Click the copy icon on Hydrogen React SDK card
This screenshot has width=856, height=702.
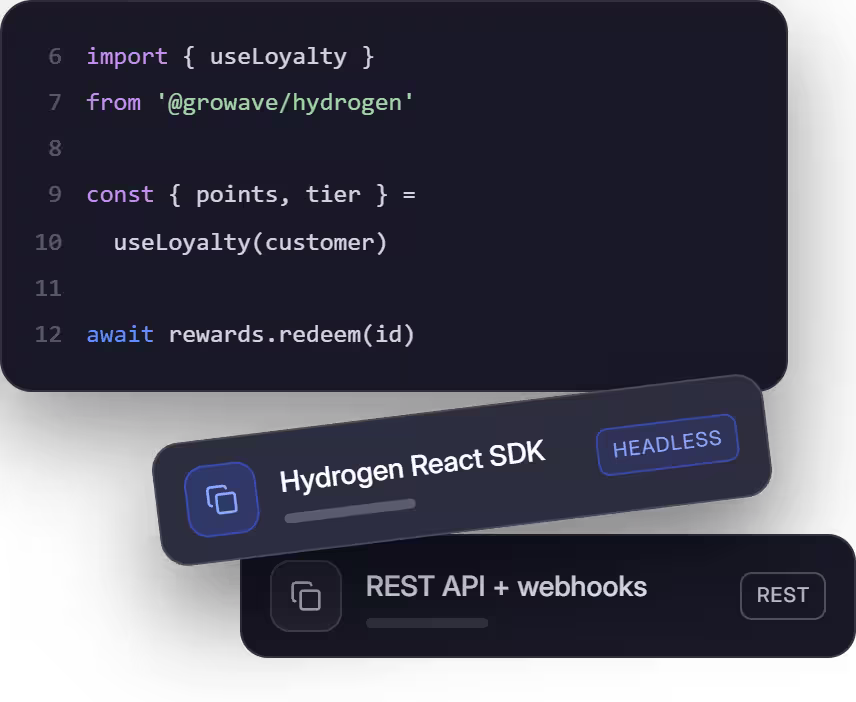click(222, 499)
